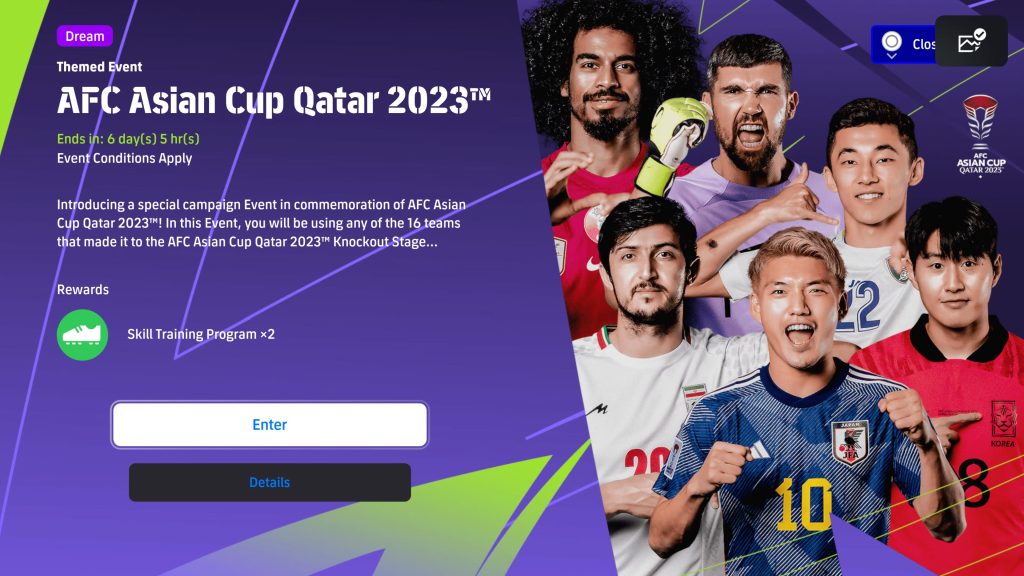This screenshot has height=576, width=1024.
Task: Expand the truncated event description text
Action: tap(261, 223)
